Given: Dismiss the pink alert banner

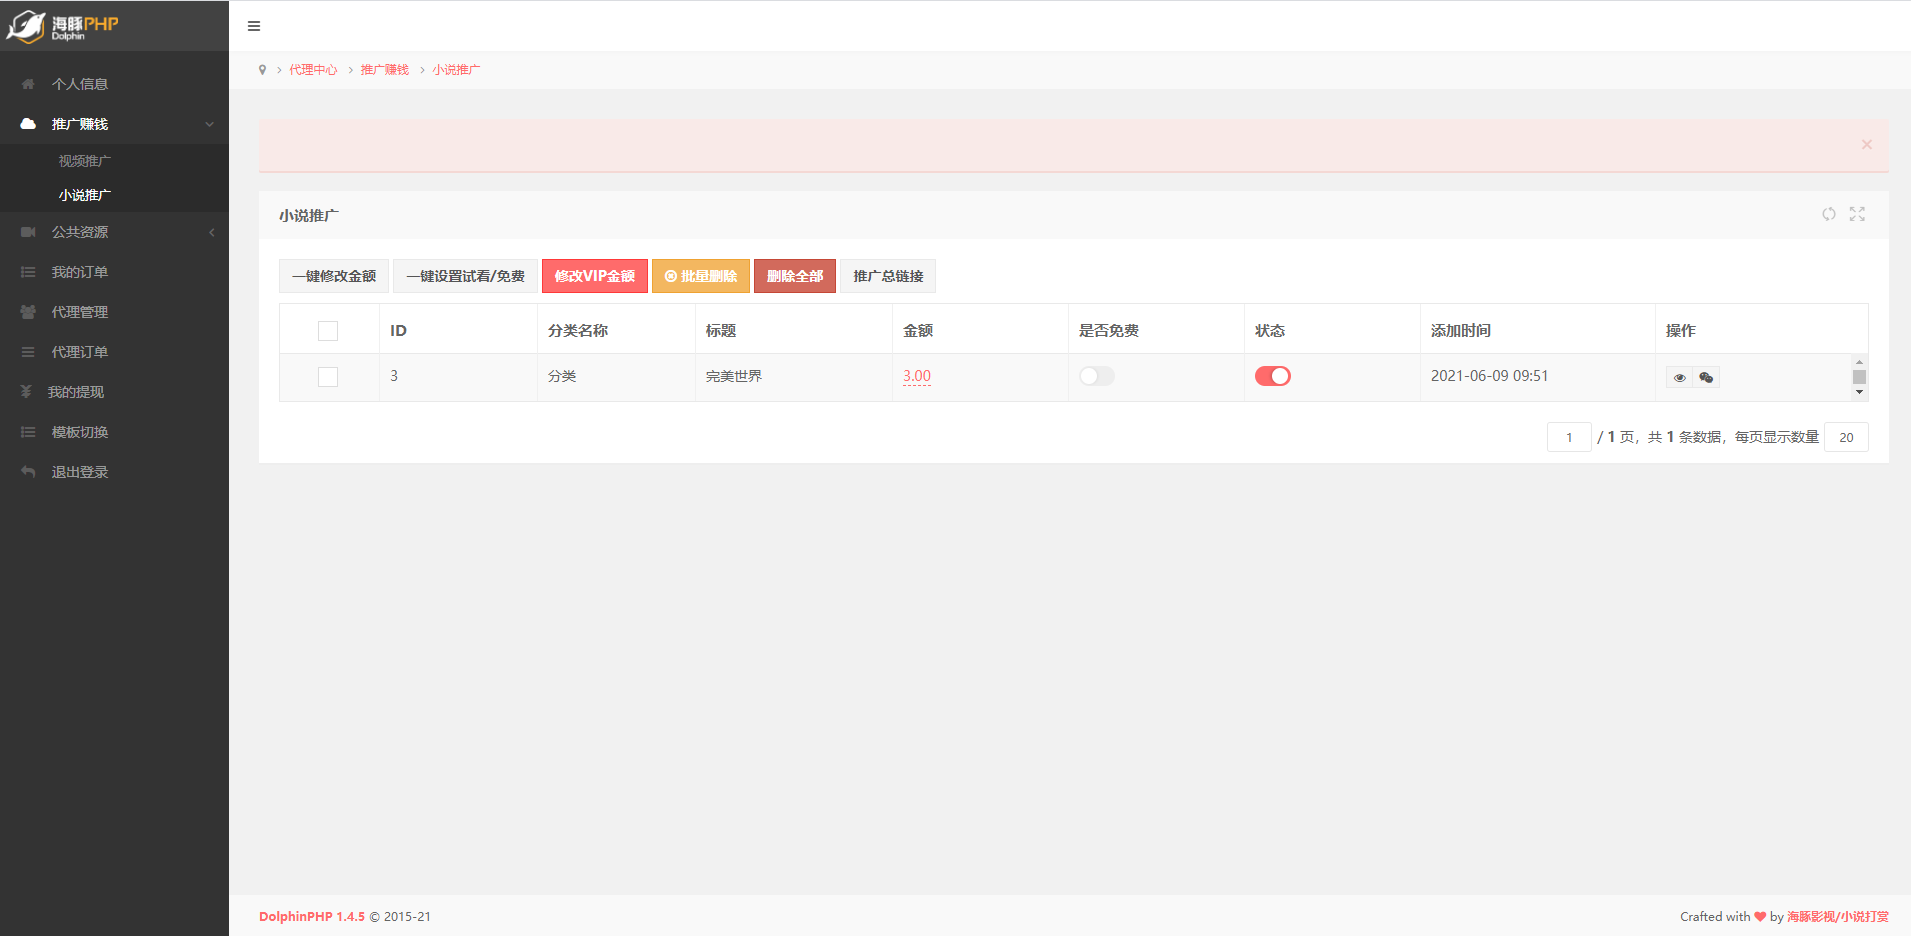Looking at the screenshot, I should point(1866,145).
